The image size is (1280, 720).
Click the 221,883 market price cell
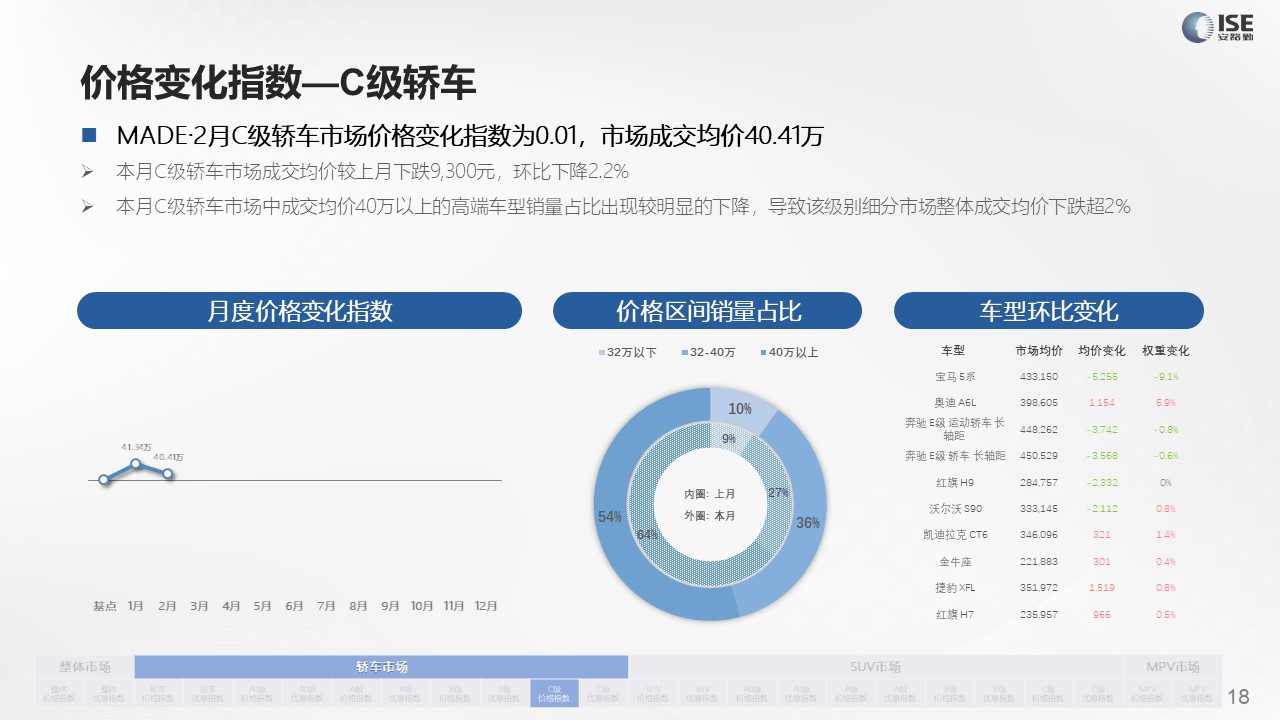[1039, 562]
